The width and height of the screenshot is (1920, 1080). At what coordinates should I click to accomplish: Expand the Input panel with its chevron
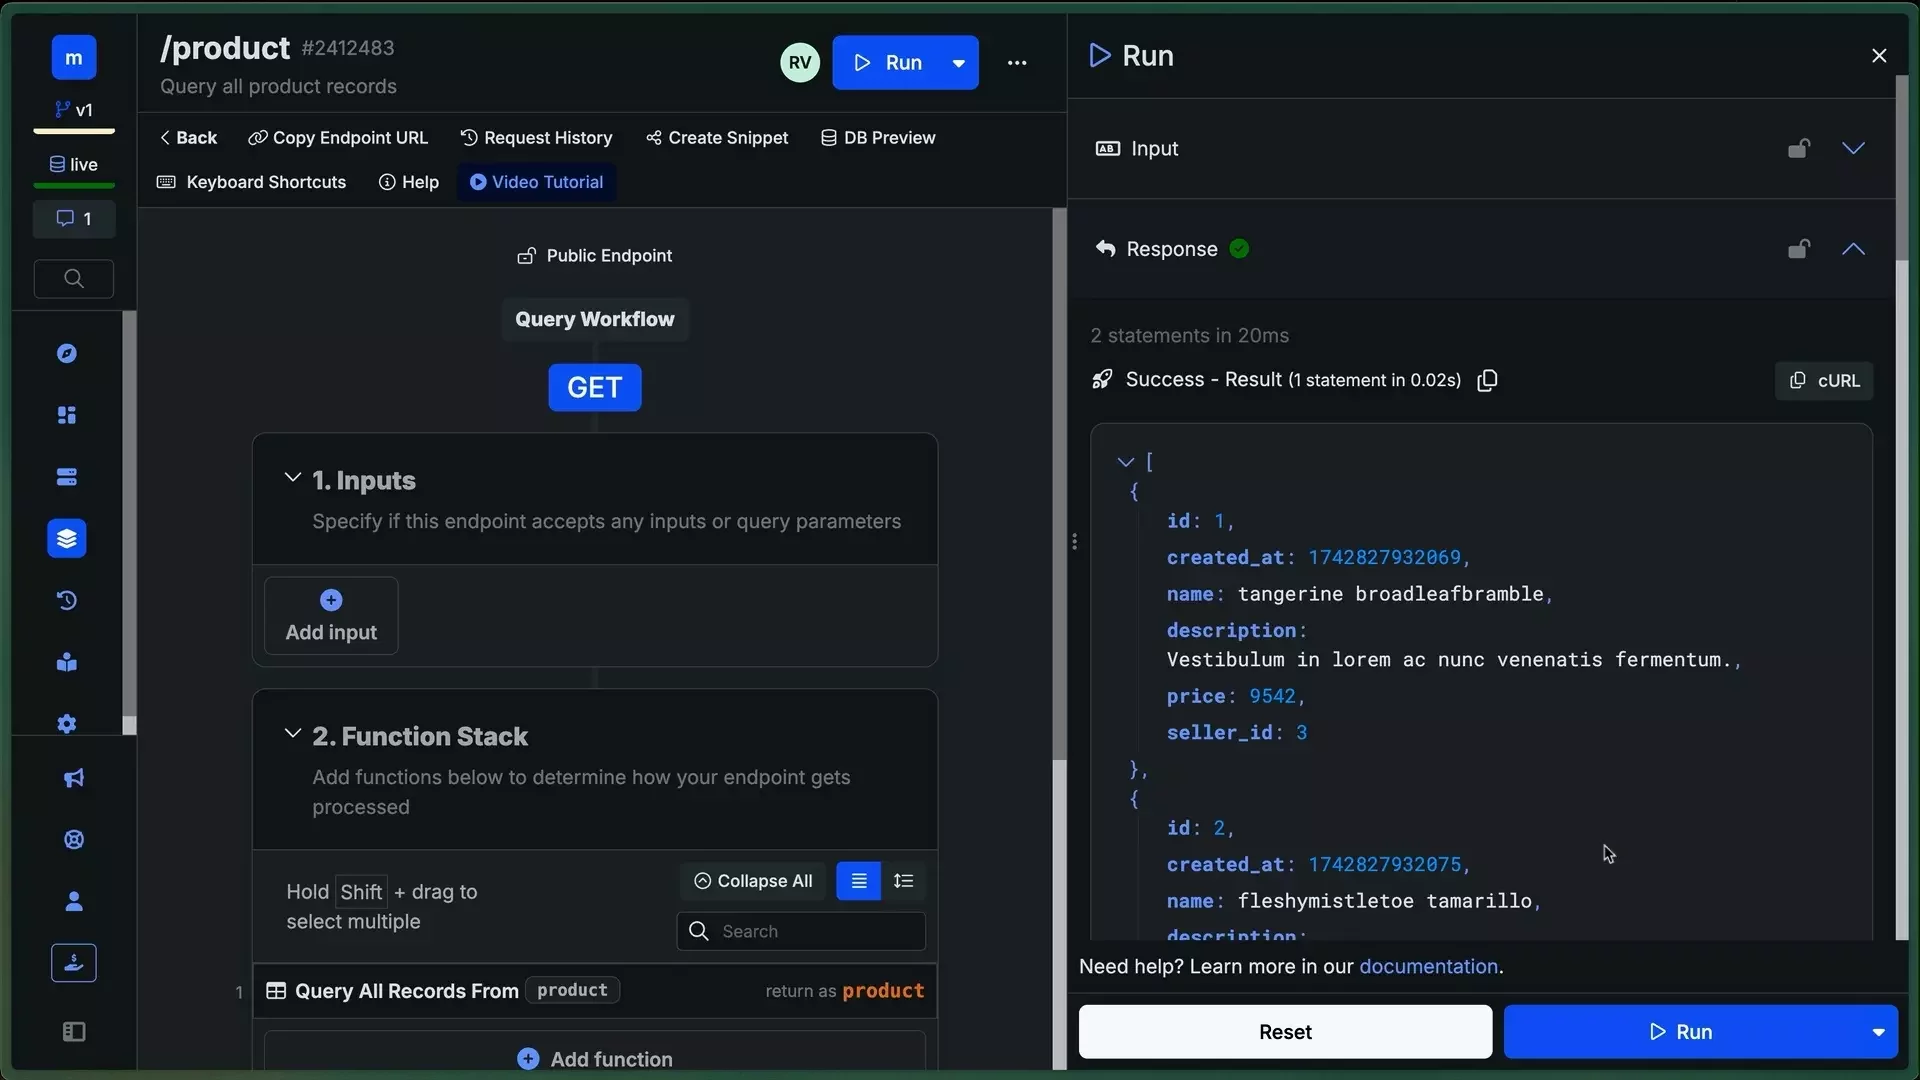click(x=1854, y=148)
